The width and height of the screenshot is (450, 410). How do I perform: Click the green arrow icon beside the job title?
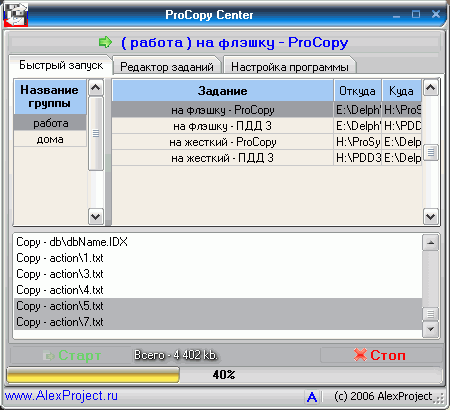106,42
